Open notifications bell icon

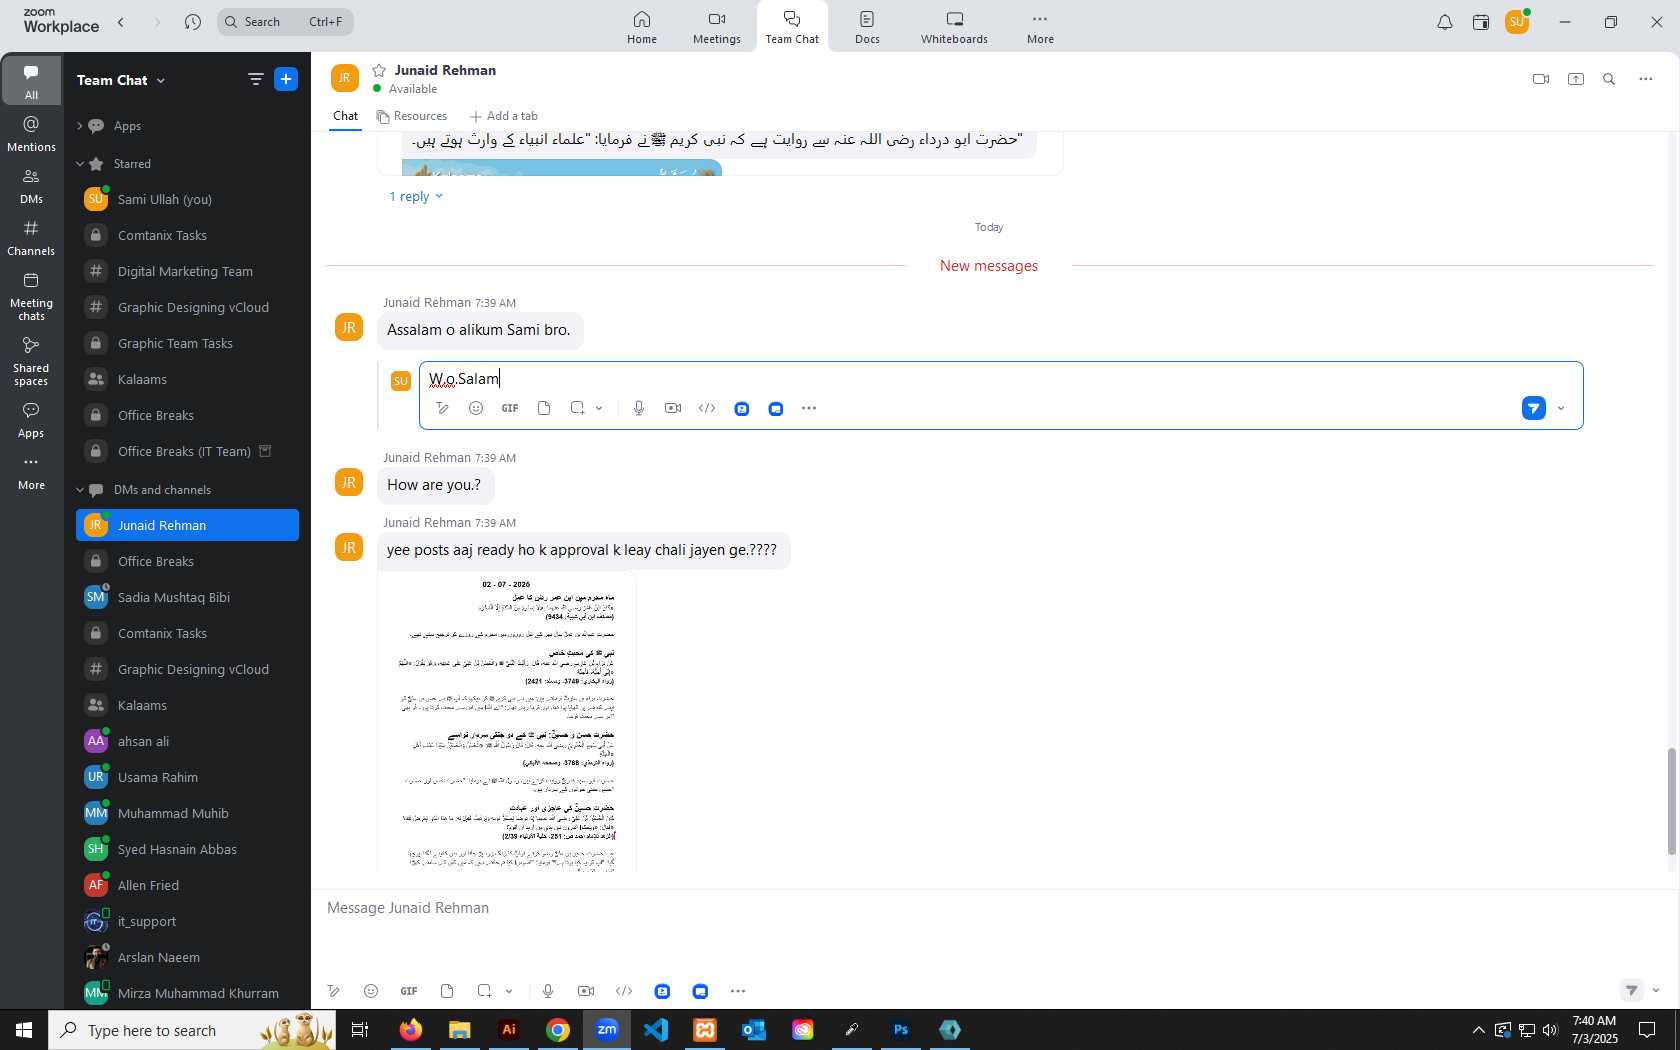[1445, 22]
